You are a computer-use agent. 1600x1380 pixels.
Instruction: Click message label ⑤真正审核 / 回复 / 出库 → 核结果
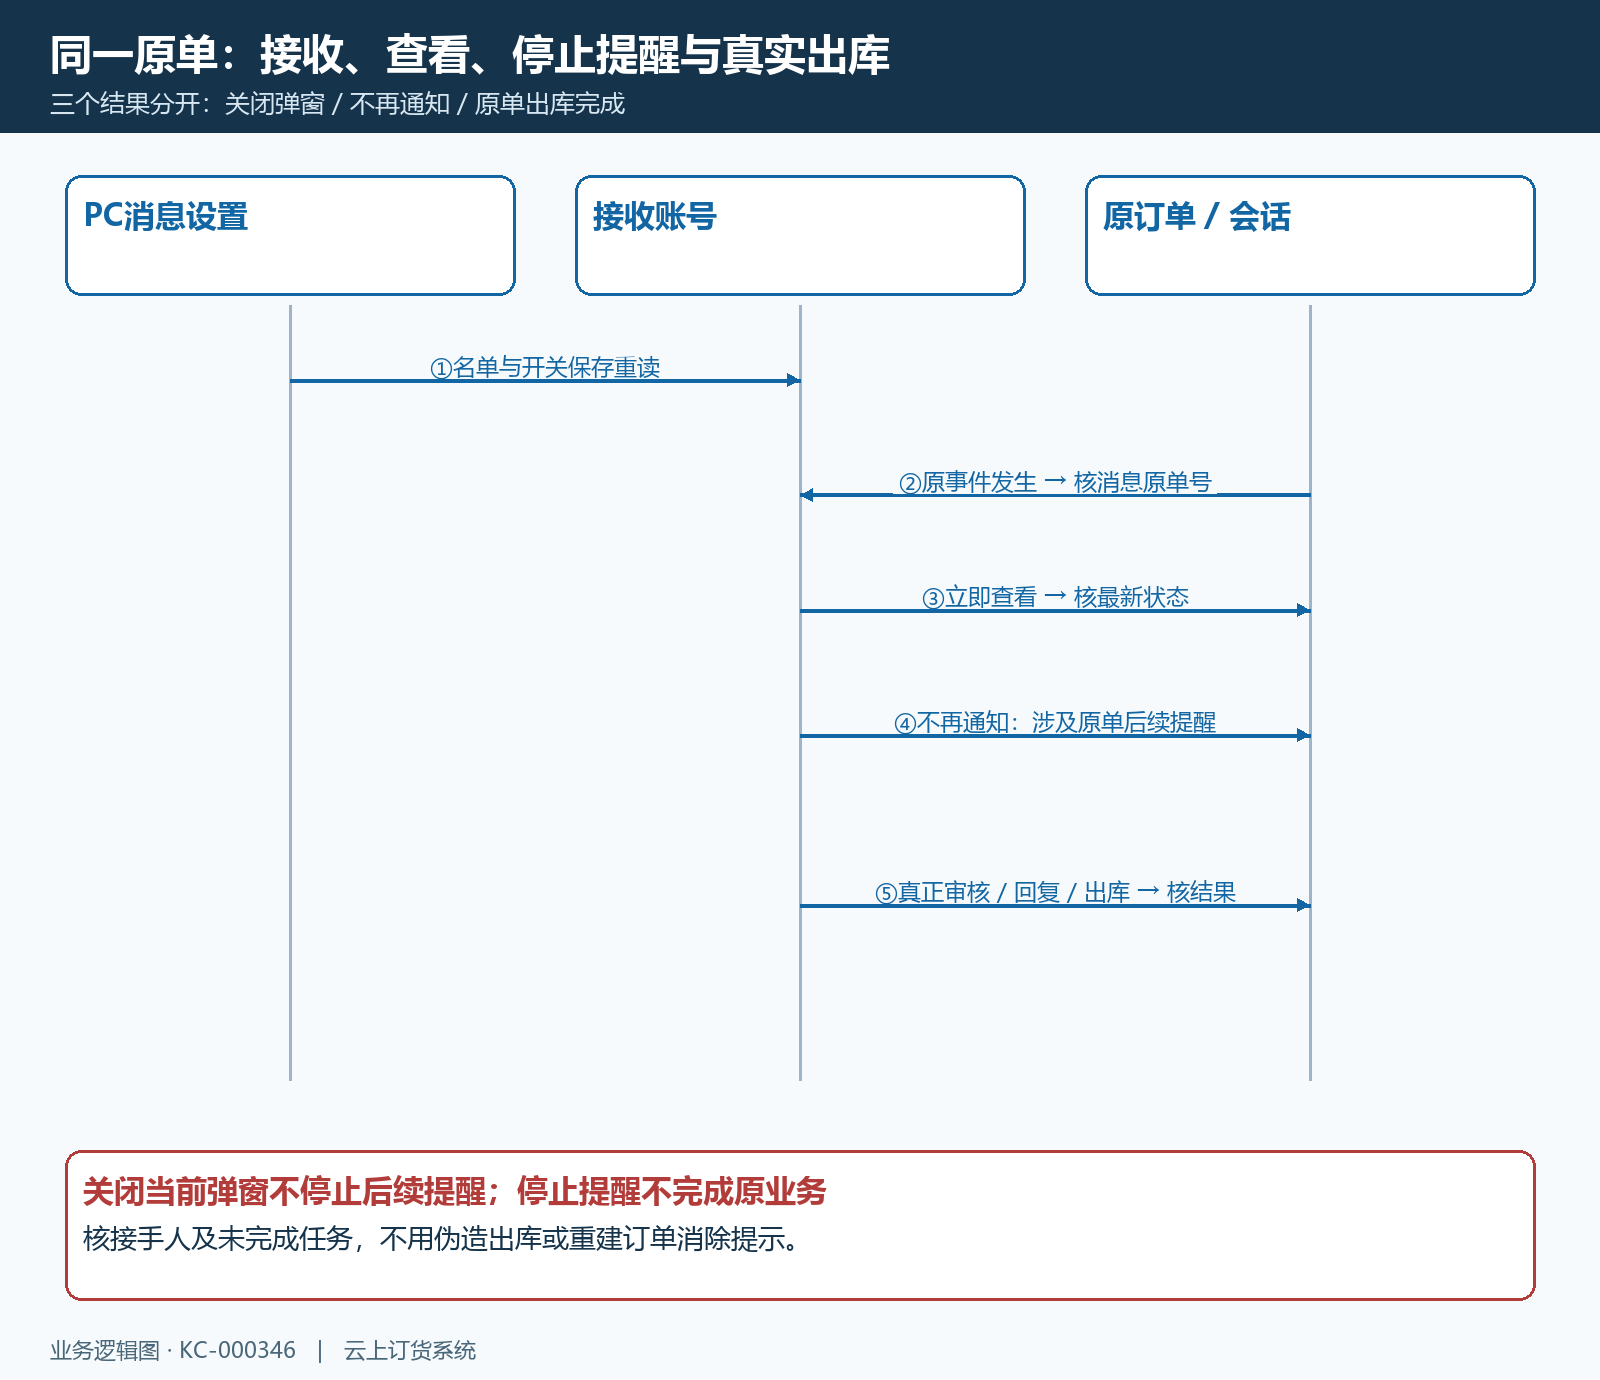coord(1055,893)
